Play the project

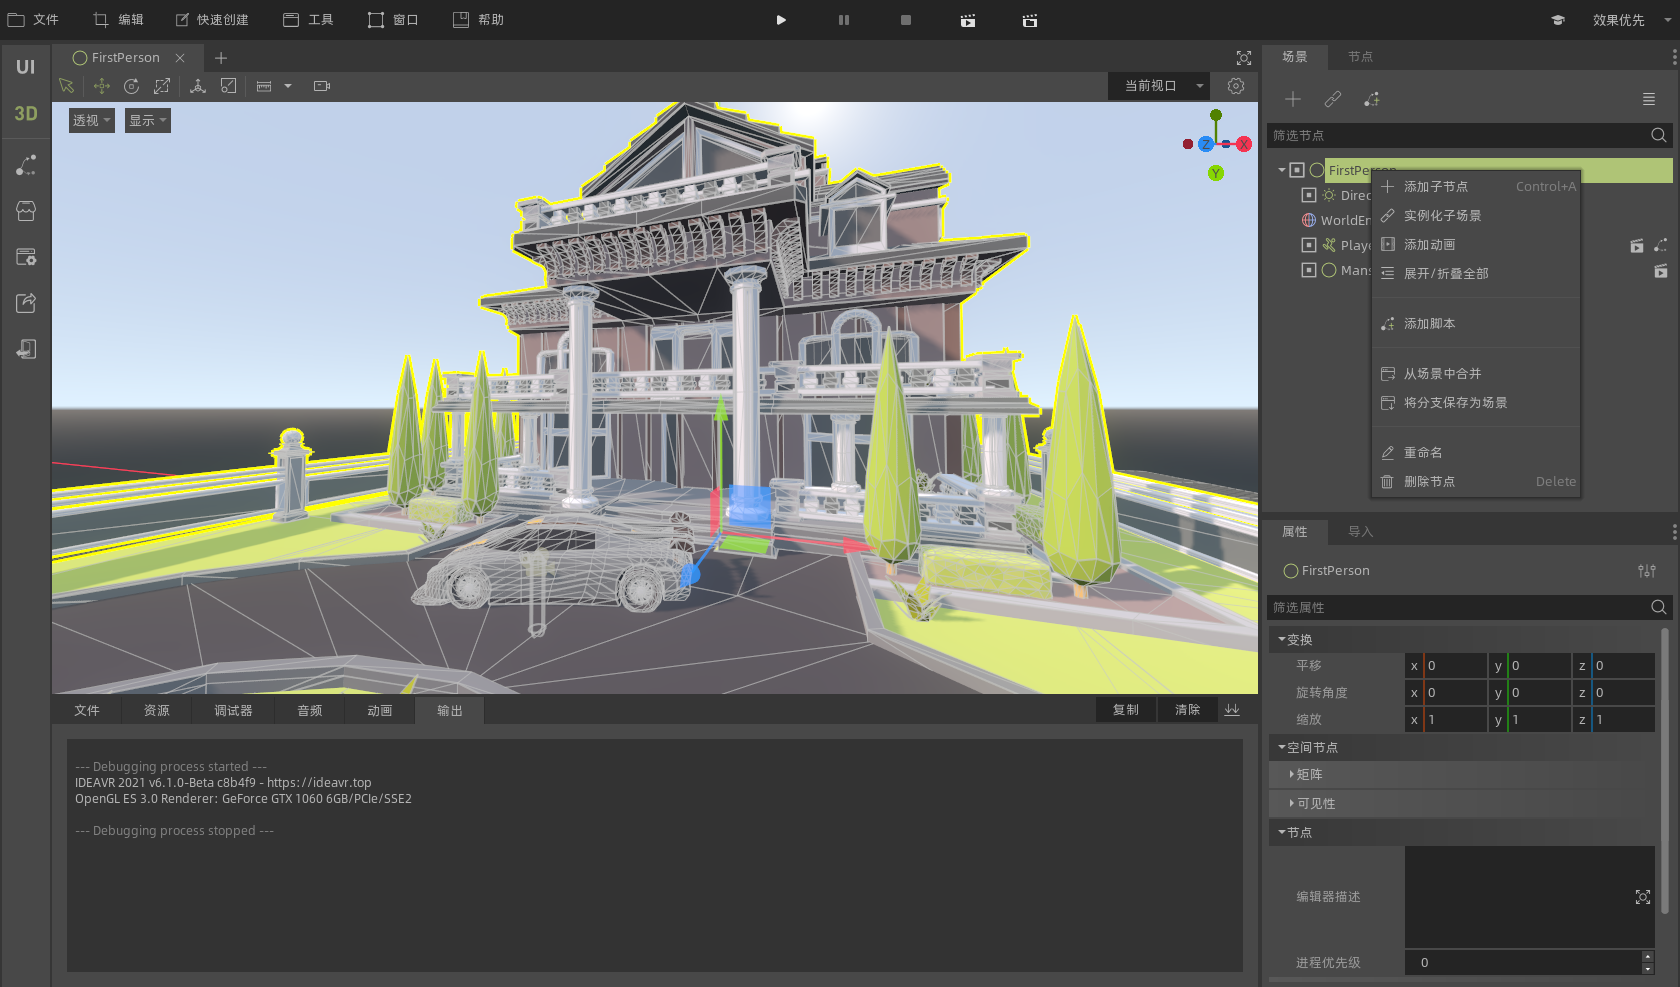click(x=781, y=20)
